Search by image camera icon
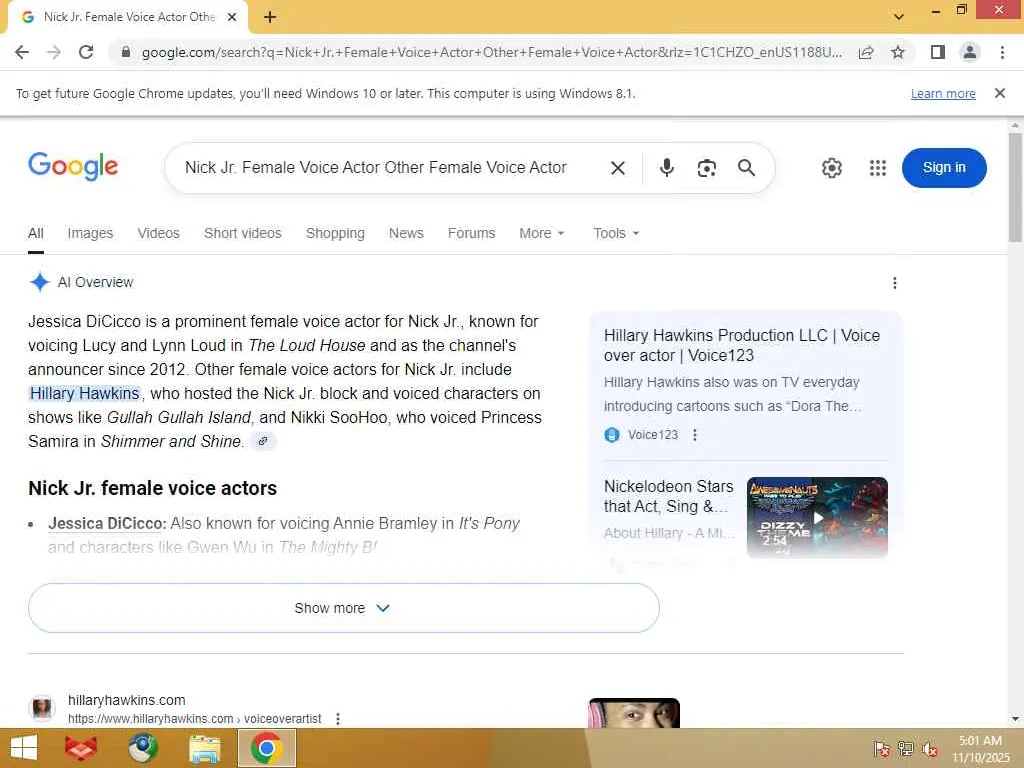This screenshot has width=1024, height=768. coord(707,168)
